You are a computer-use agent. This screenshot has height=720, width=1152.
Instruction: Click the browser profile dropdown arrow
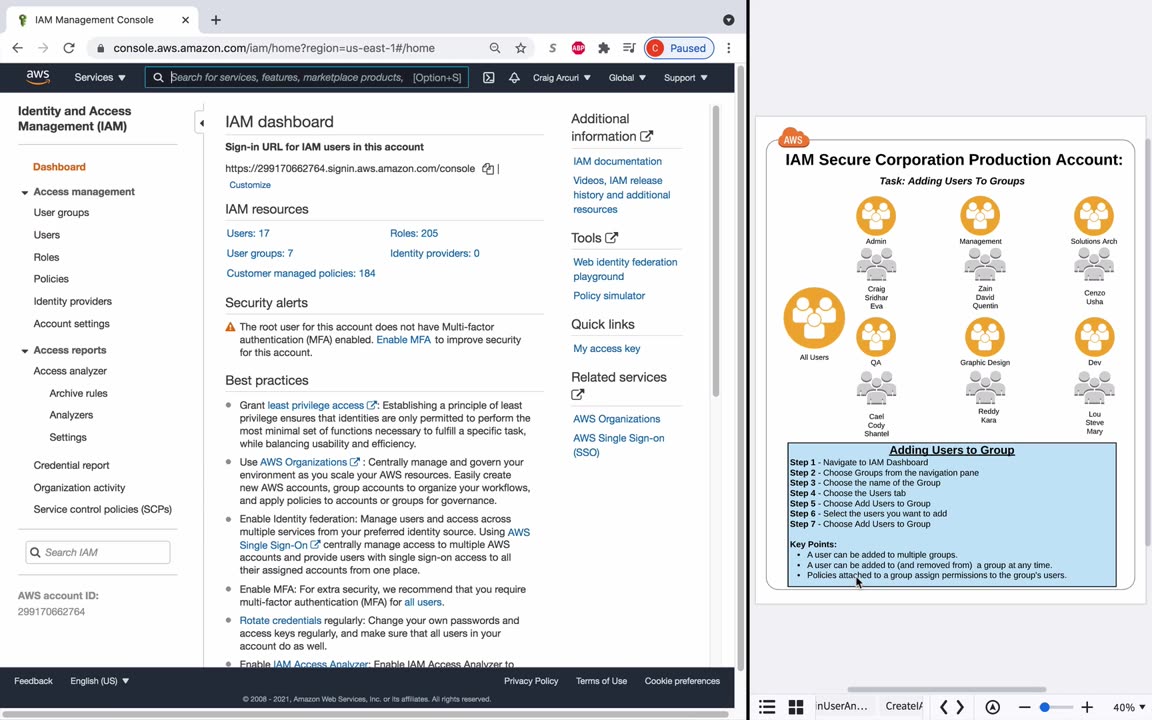coord(729,20)
